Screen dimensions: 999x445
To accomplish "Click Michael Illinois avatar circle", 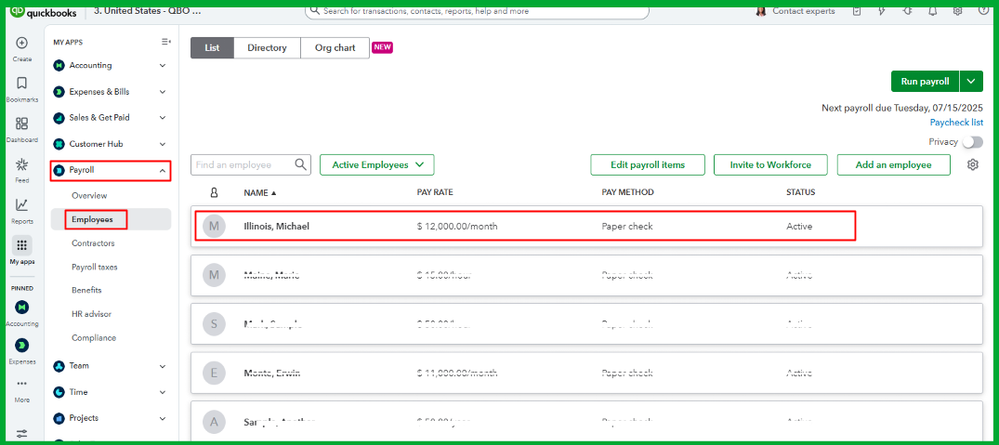I will [214, 226].
